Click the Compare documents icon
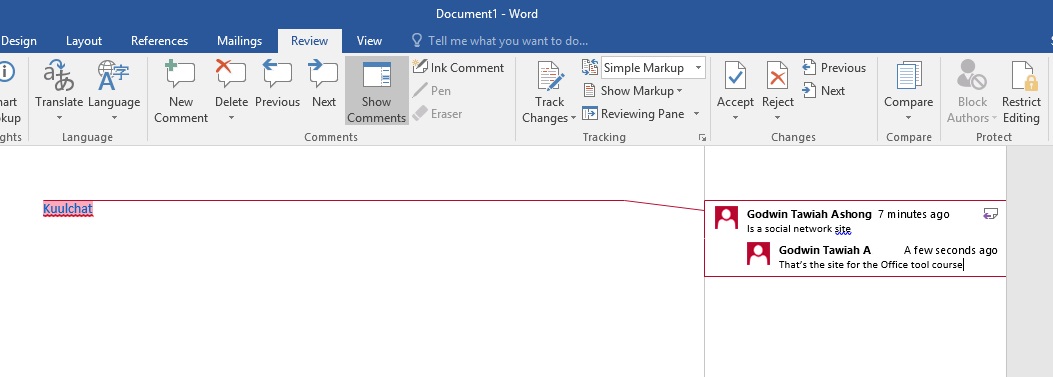The image size is (1053, 377). [x=909, y=75]
